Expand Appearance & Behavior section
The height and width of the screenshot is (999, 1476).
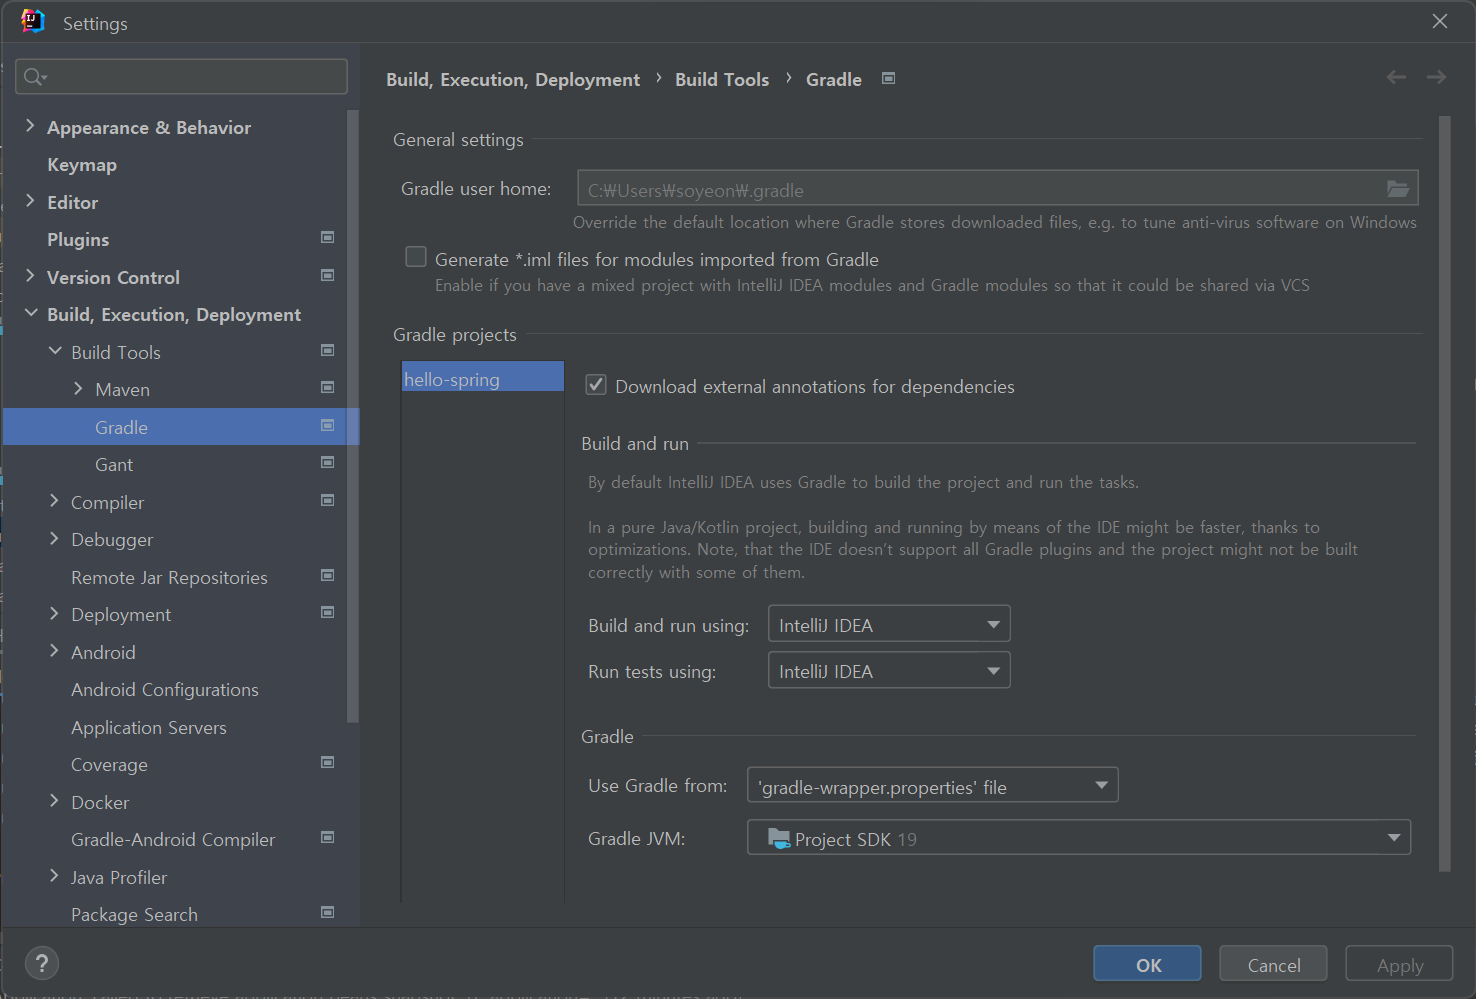(30, 126)
